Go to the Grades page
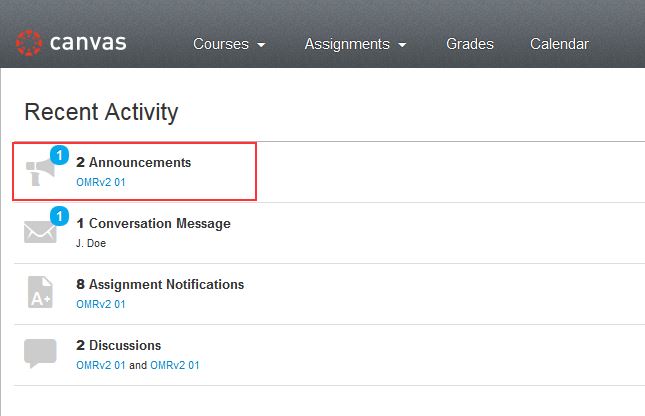Viewport: 645px width, 416px height. tap(470, 44)
